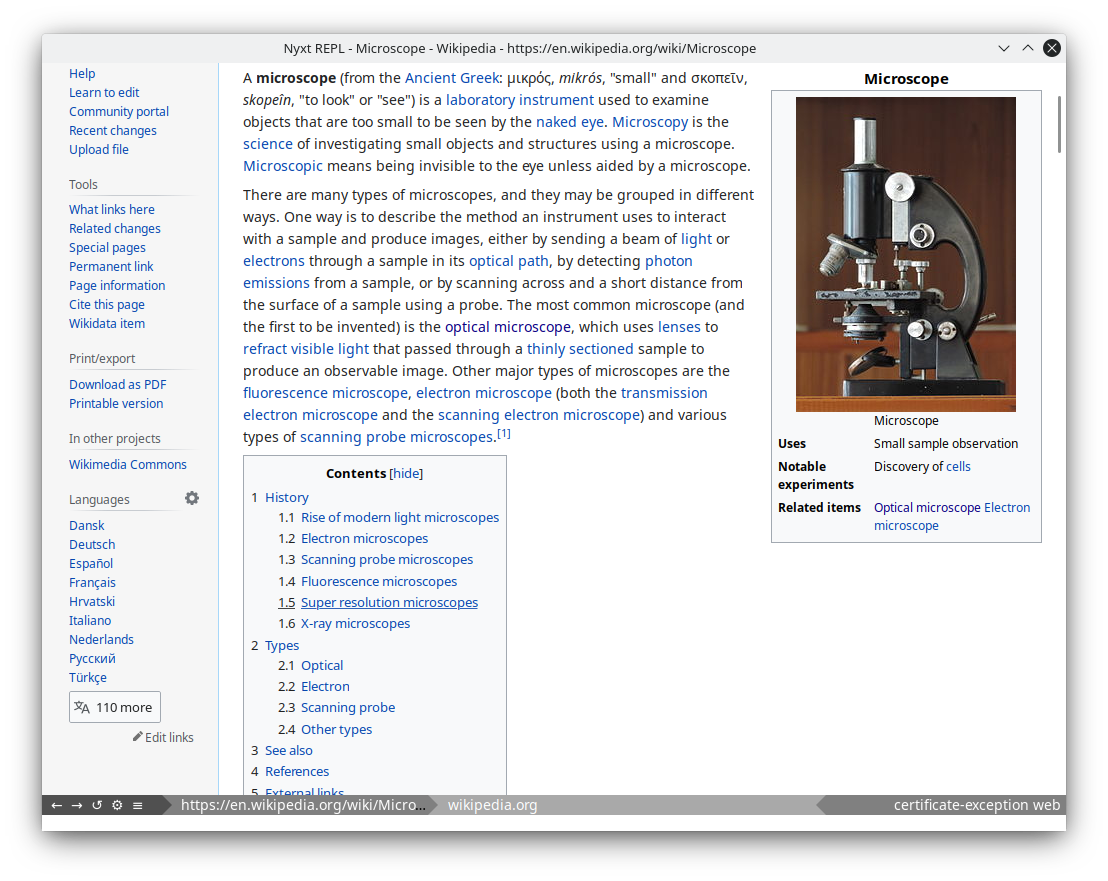Screen dimensions: 1108x881
Task: Click the wikipedia.org tab in the status bar
Action: pos(493,805)
